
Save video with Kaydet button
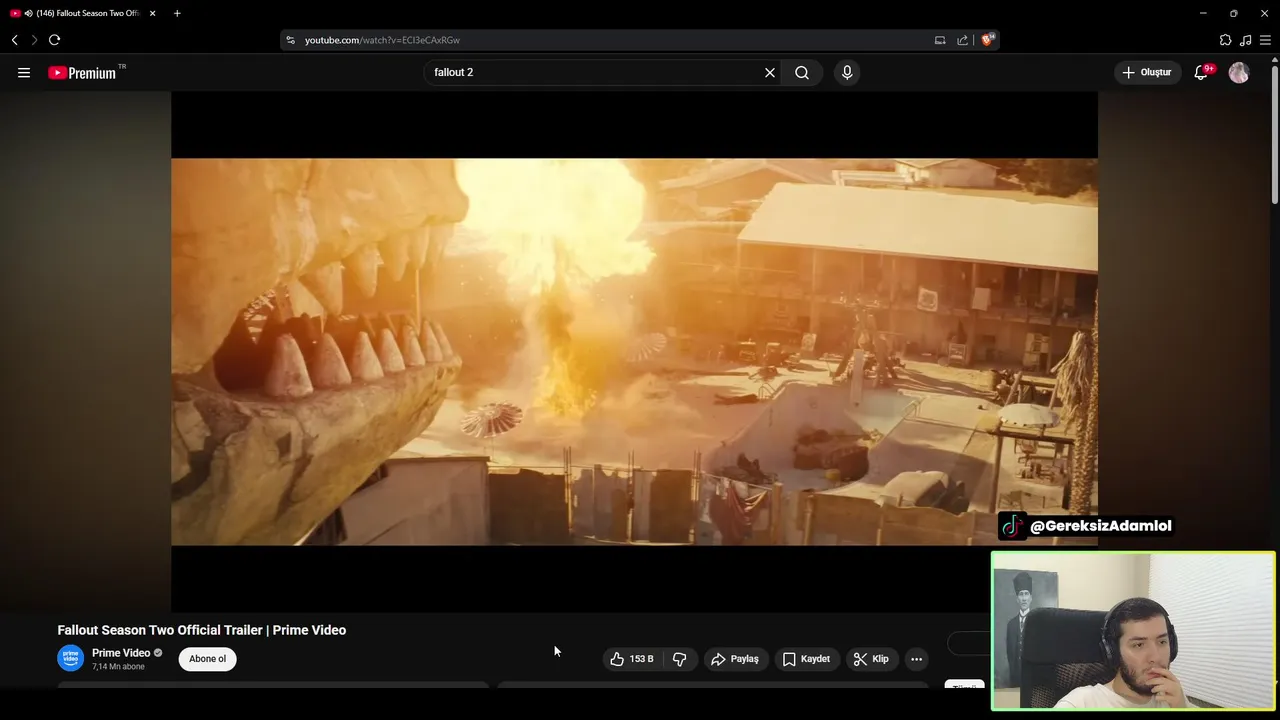click(x=806, y=659)
